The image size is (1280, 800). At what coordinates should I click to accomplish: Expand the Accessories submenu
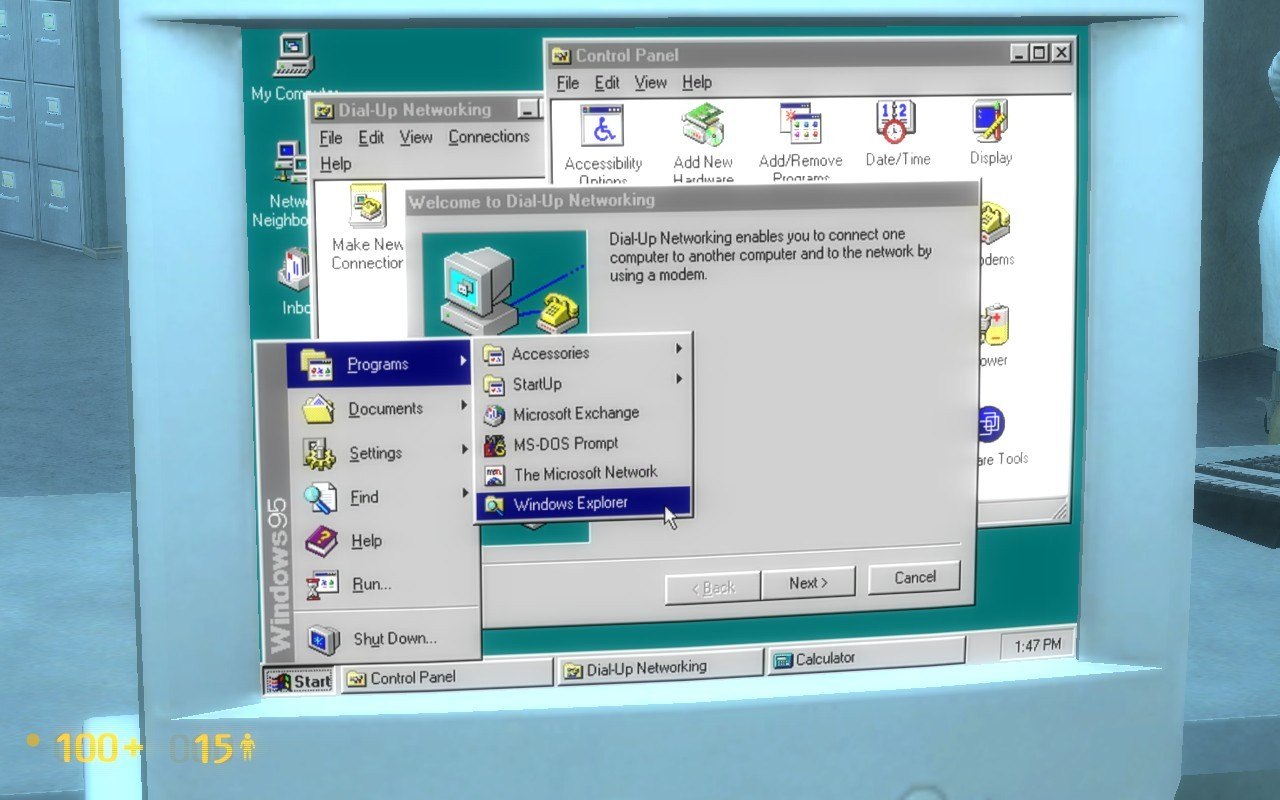click(x=550, y=353)
